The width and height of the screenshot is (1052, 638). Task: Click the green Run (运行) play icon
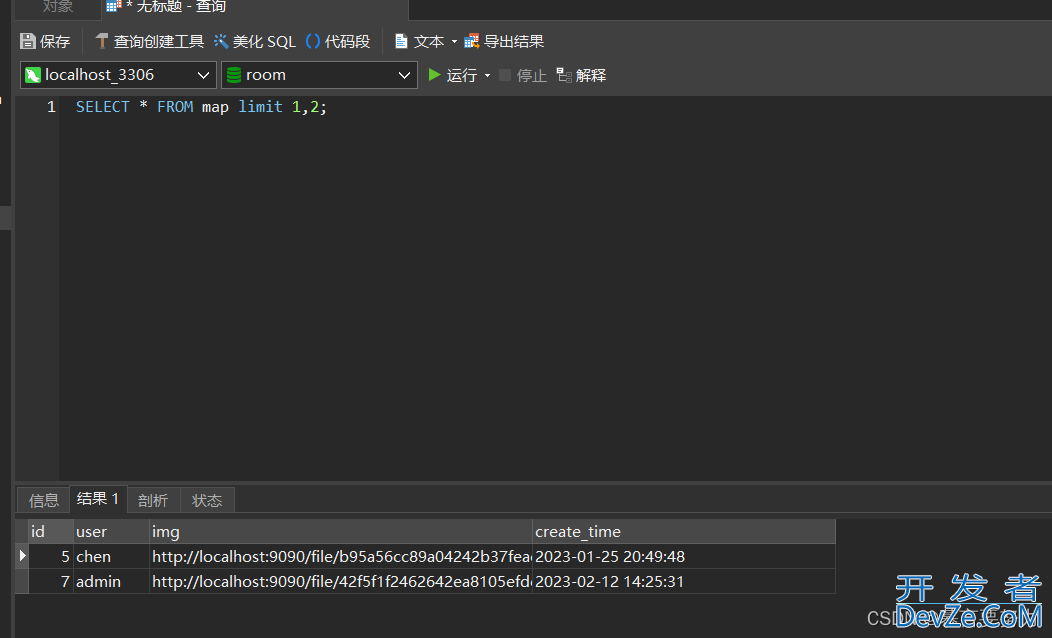[x=435, y=74]
